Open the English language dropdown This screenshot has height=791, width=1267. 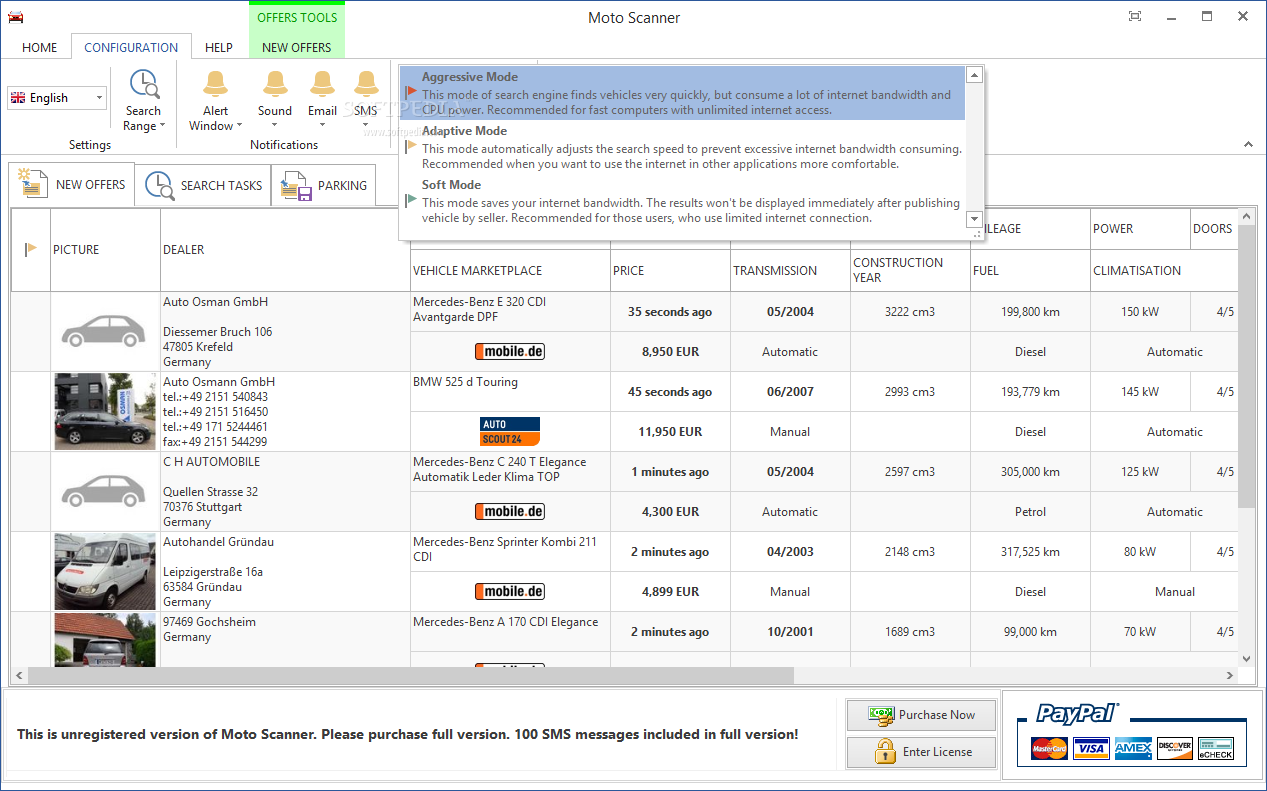pos(57,97)
